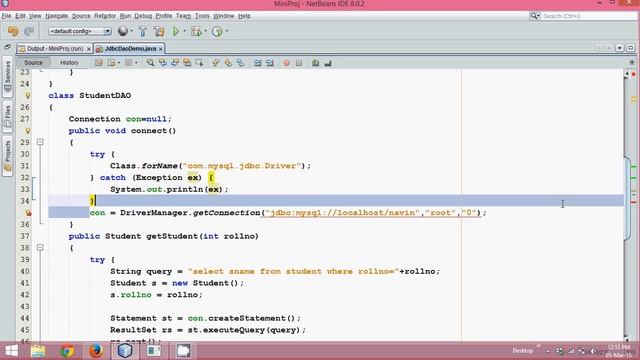Click the Toggle Bookmark icon

pos(240,63)
